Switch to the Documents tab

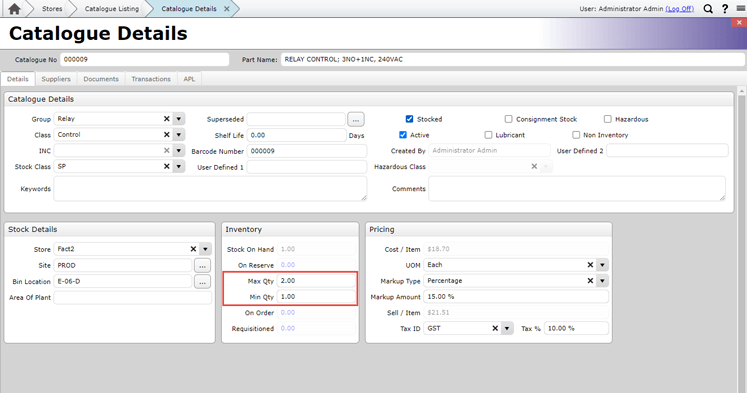101,79
